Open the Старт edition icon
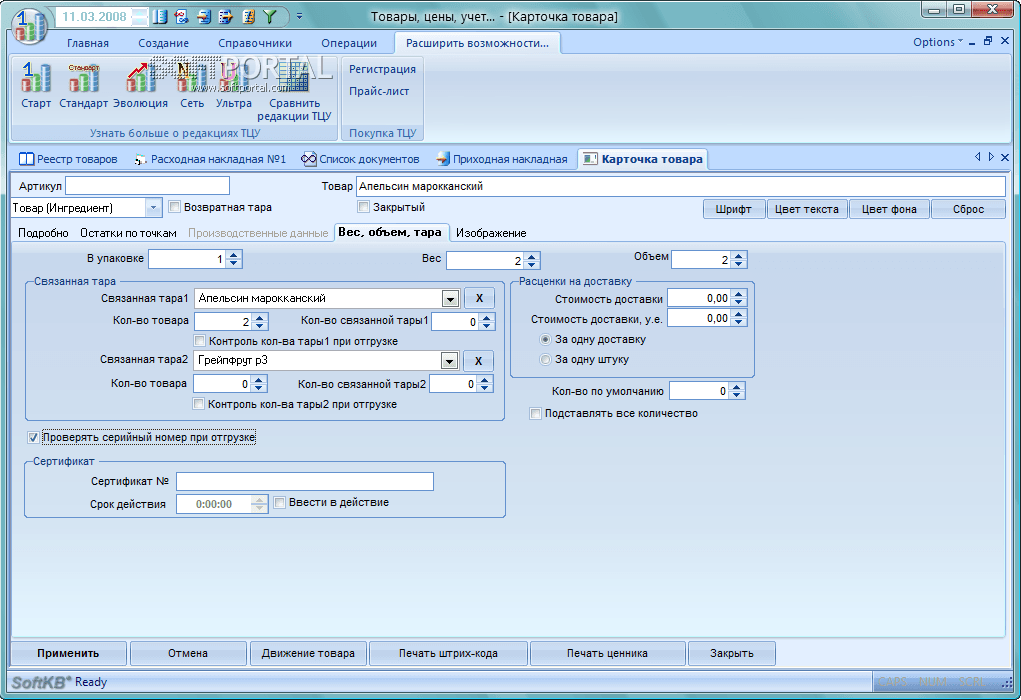This screenshot has width=1021, height=700. pos(36,85)
